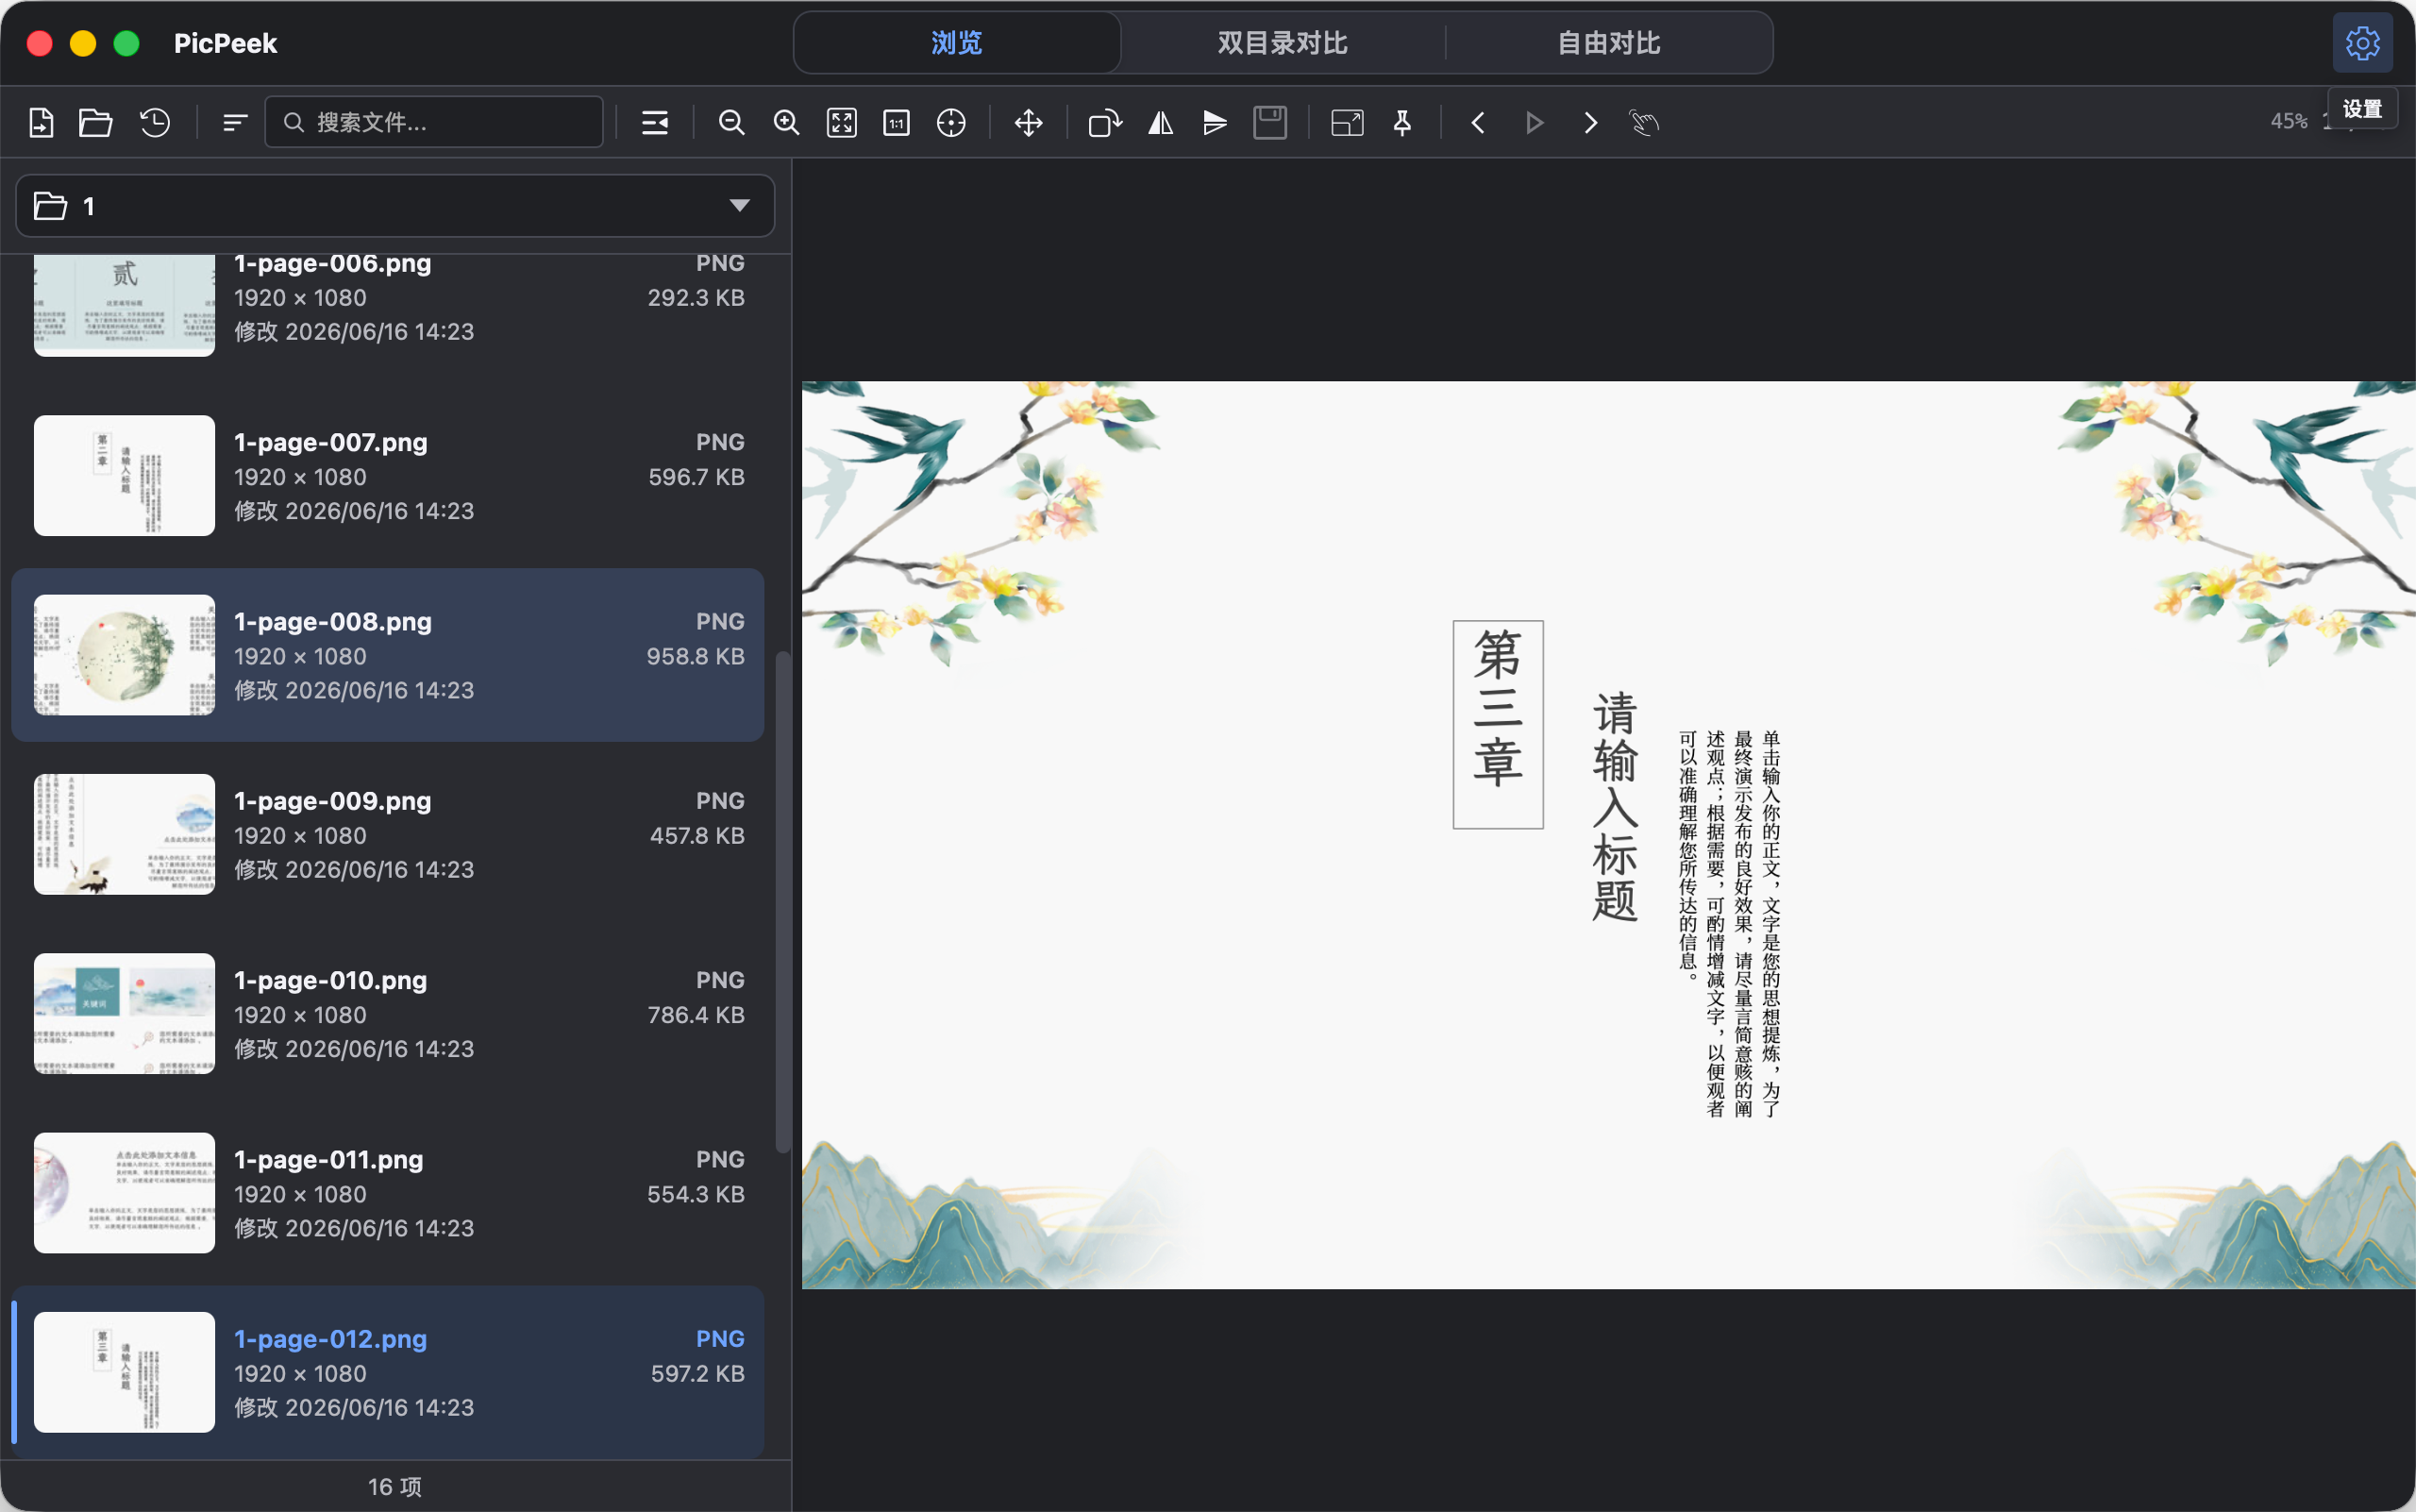The width and height of the screenshot is (2416, 1512).
Task: Center the image with crosshair icon
Action: (x=951, y=123)
